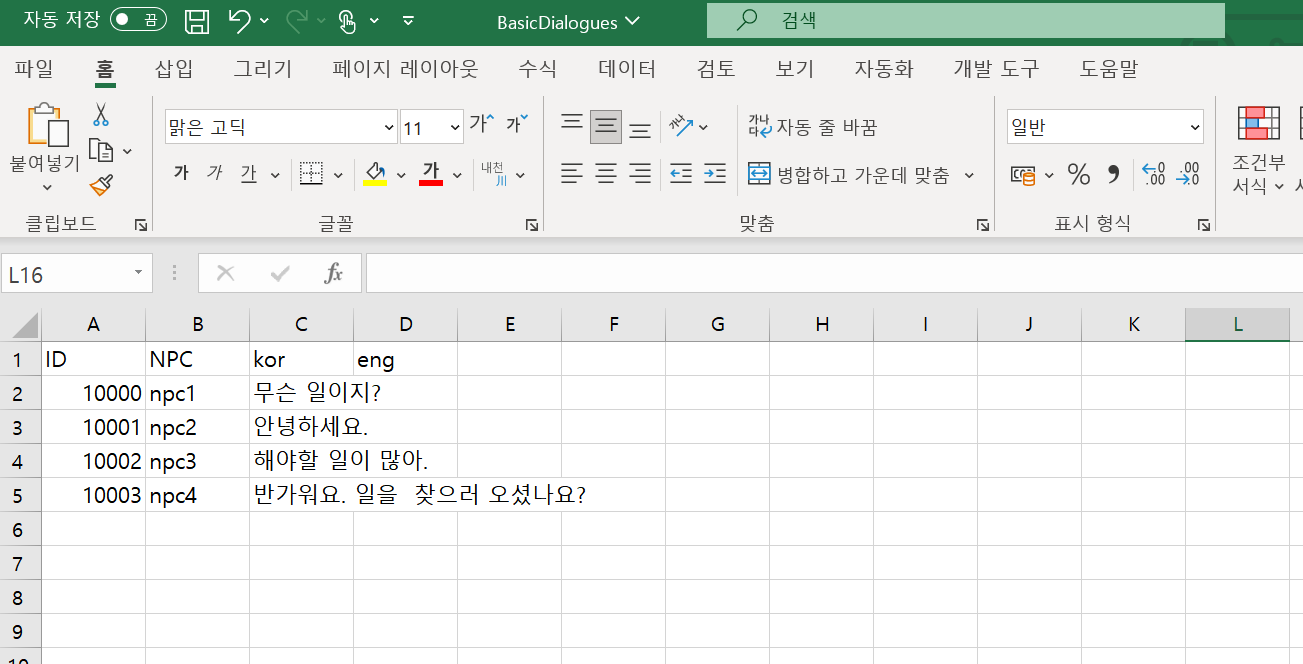Click the Save icon in title bar

[197, 21]
